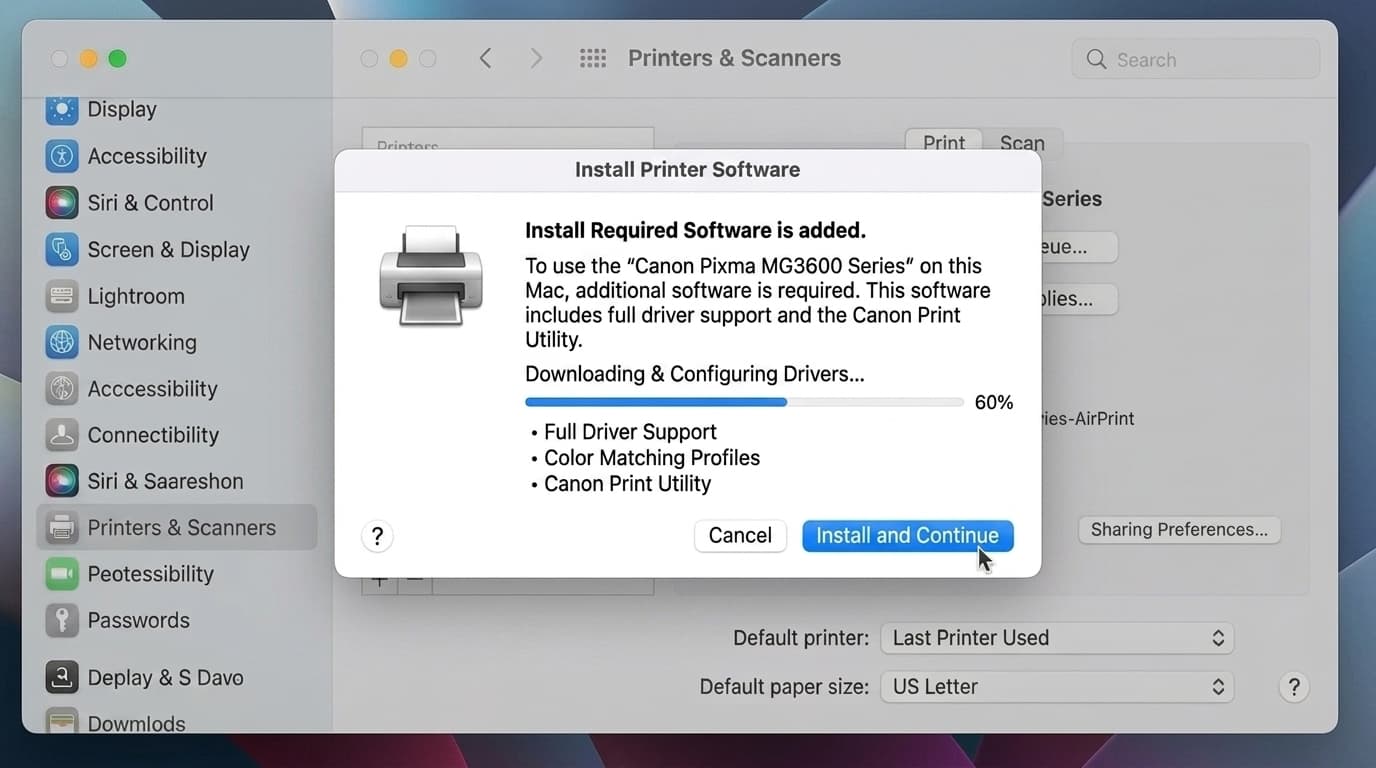The width and height of the screenshot is (1376, 768).
Task: Switch to the Scan tab
Action: [1022, 143]
